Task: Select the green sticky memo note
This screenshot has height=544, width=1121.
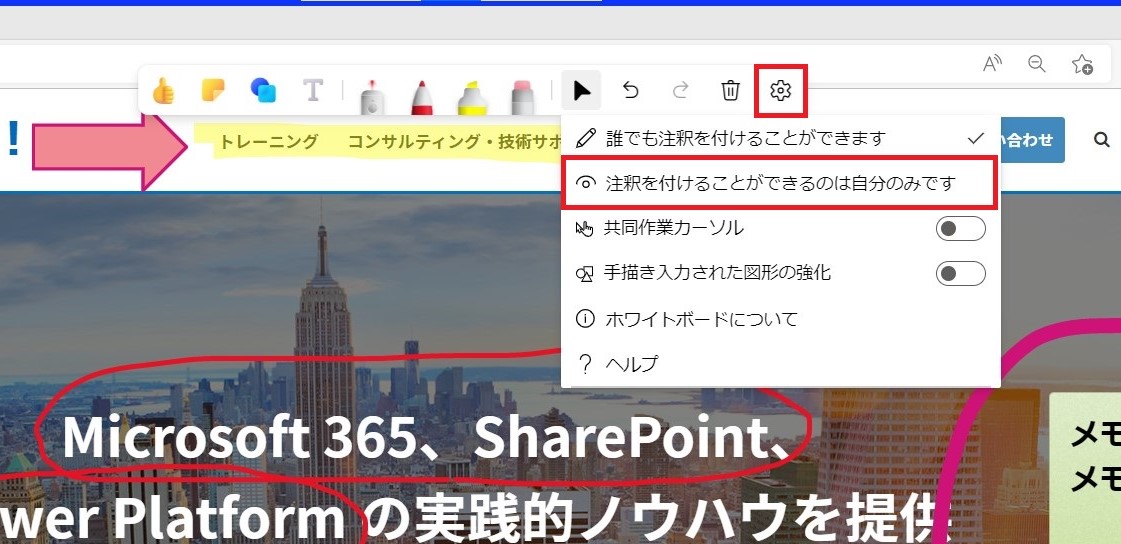Action: point(1085,468)
